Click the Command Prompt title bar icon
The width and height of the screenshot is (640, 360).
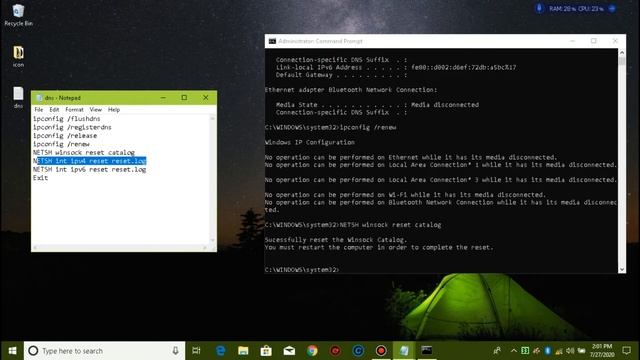(272, 41)
